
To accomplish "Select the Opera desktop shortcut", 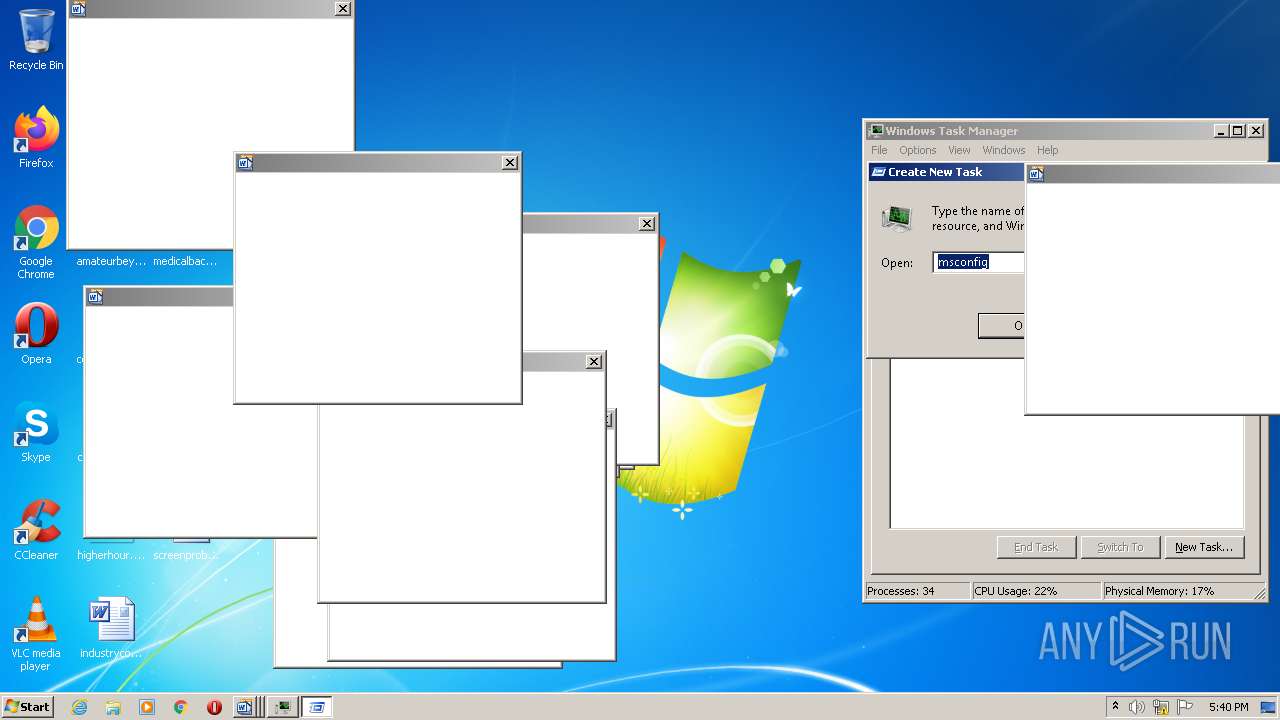I will 36,334.
